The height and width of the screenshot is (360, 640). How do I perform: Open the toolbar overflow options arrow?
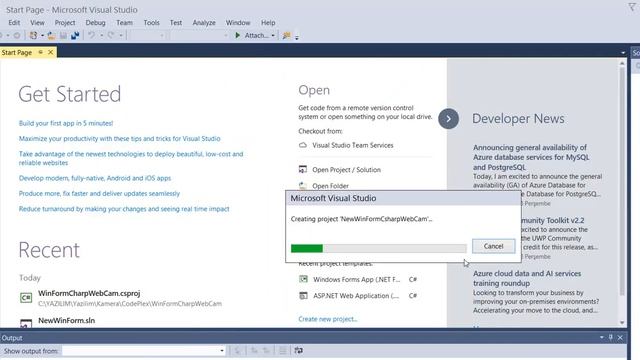[x=297, y=37]
